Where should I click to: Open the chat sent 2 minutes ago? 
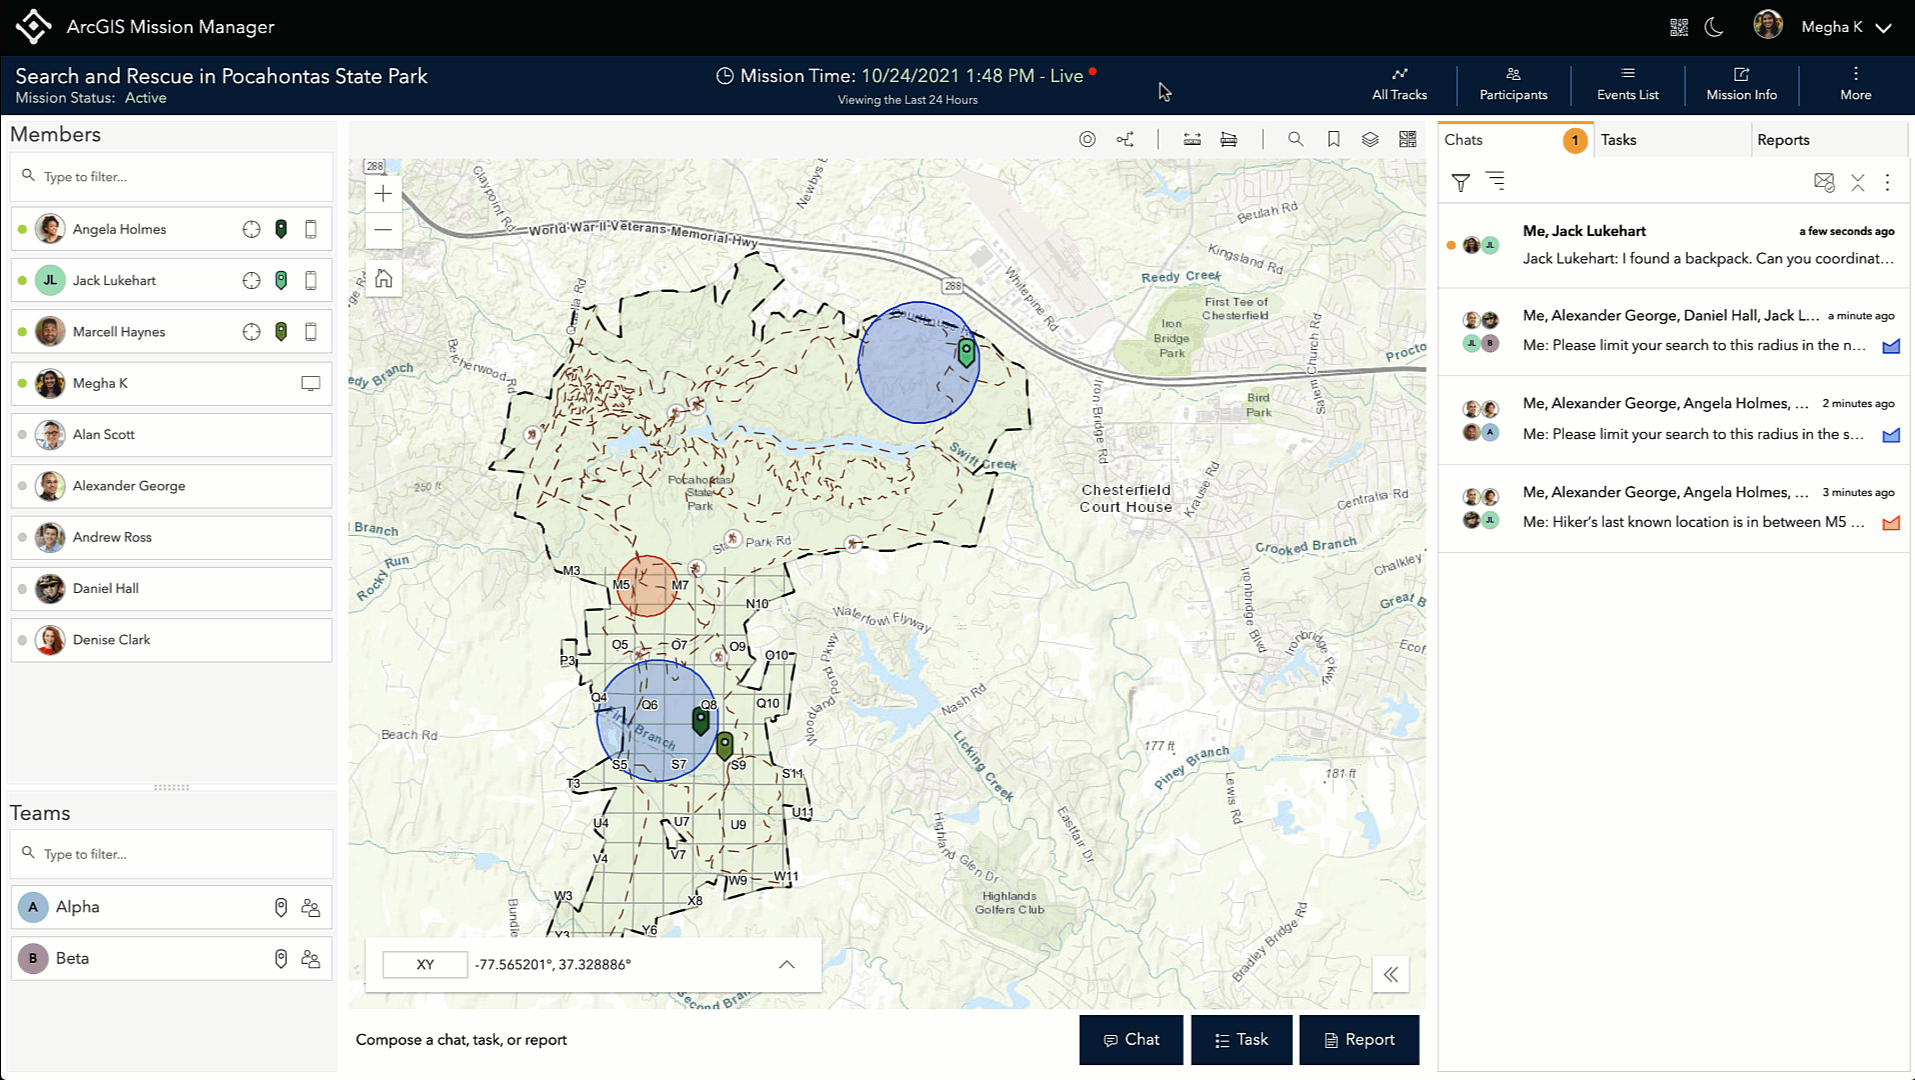coord(1673,420)
